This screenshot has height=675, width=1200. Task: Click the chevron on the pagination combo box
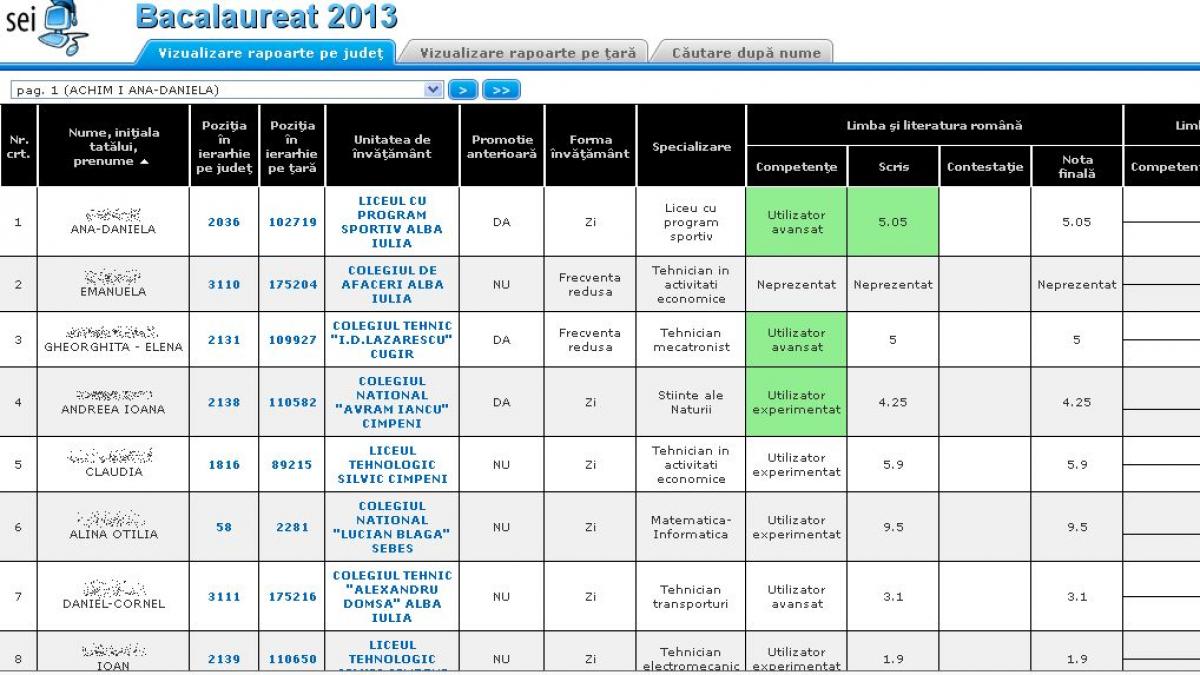tap(431, 89)
